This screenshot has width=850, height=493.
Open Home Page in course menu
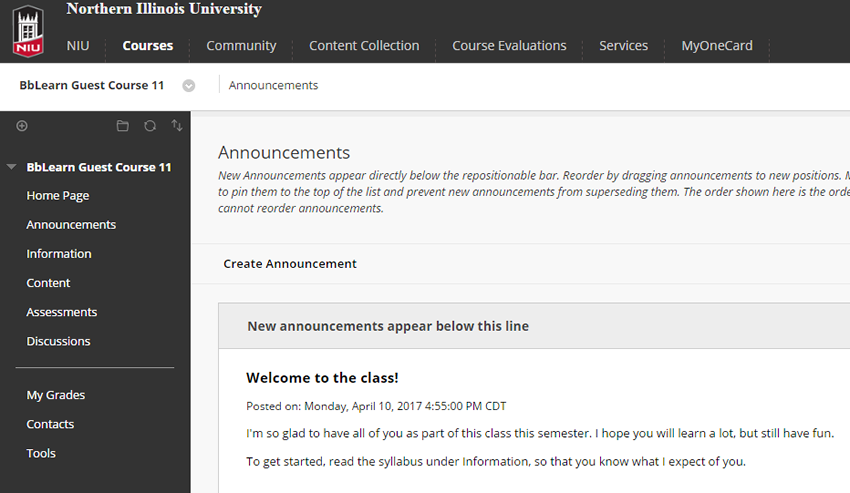pos(58,196)
